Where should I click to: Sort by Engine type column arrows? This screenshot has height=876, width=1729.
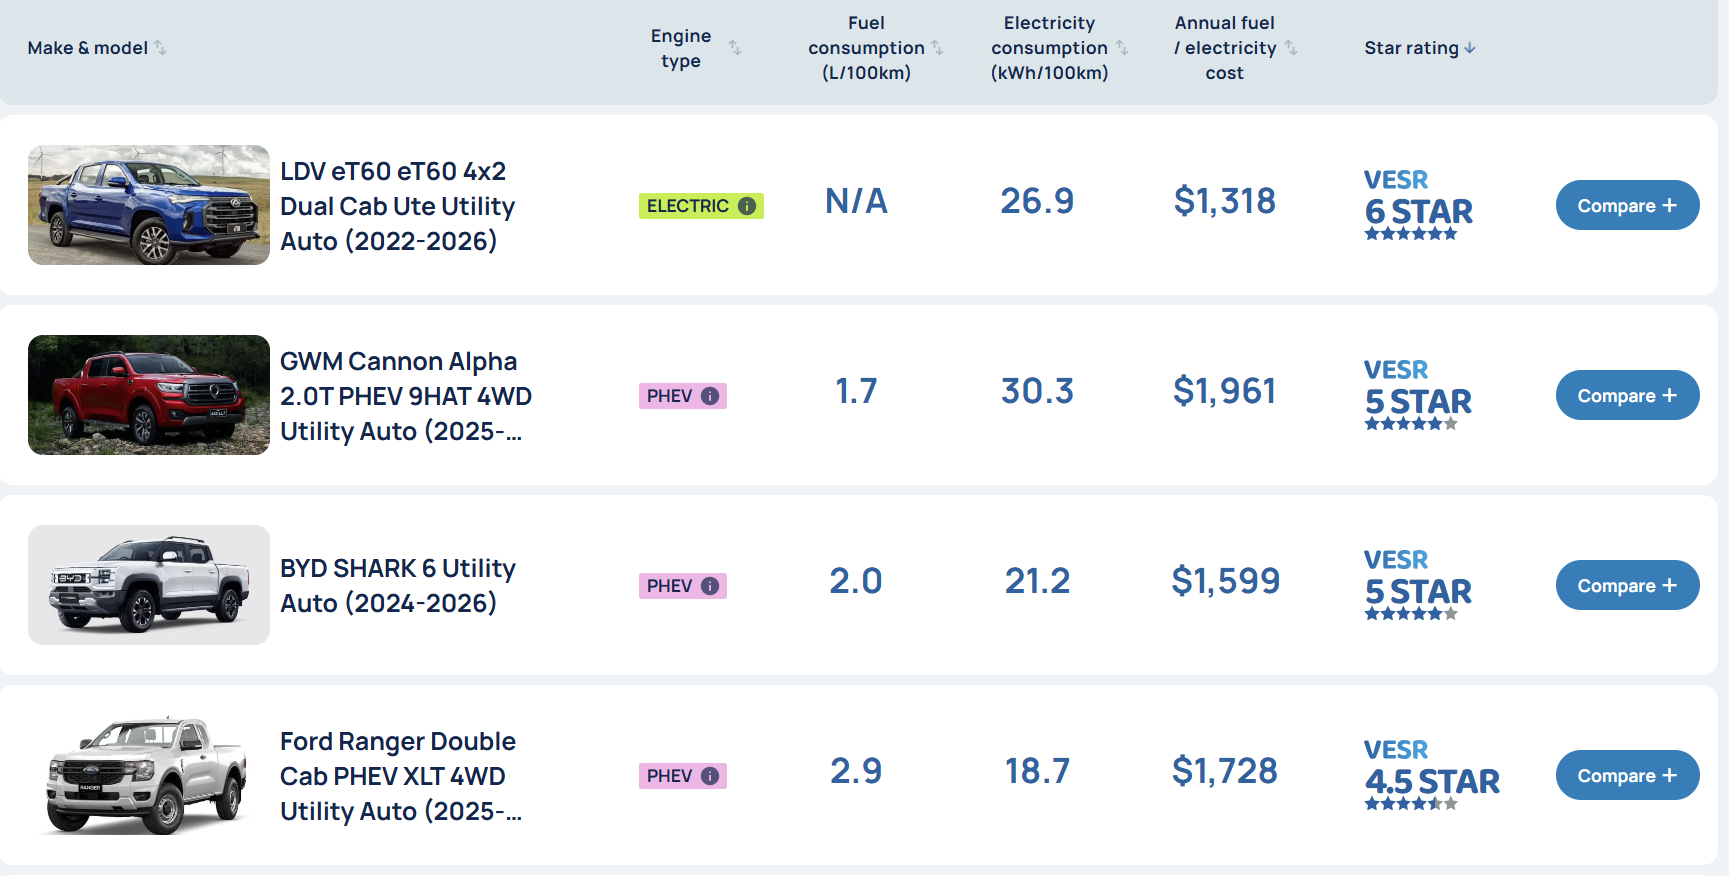click(x=735, y=48)
